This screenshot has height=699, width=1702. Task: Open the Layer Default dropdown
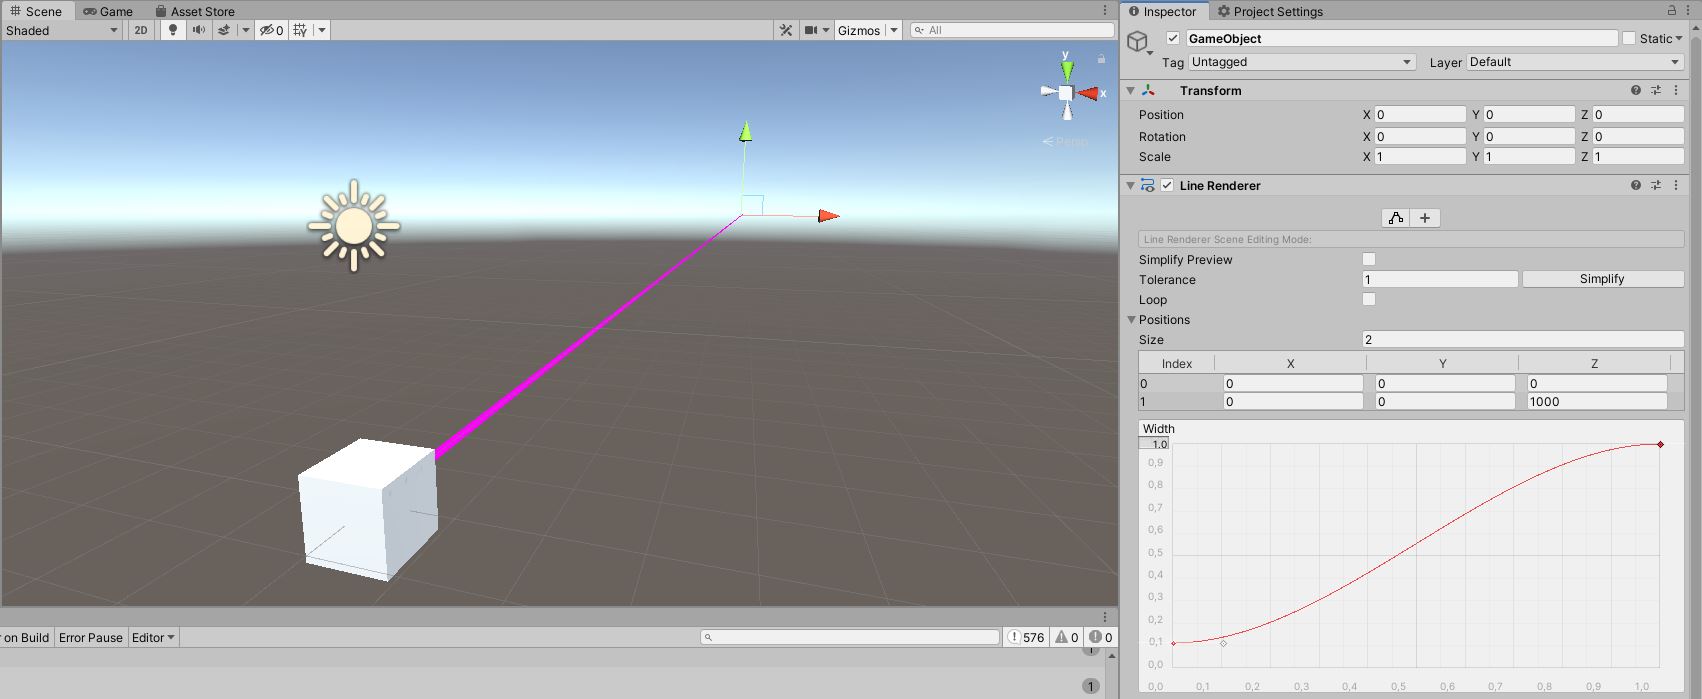pos(1575,62)
